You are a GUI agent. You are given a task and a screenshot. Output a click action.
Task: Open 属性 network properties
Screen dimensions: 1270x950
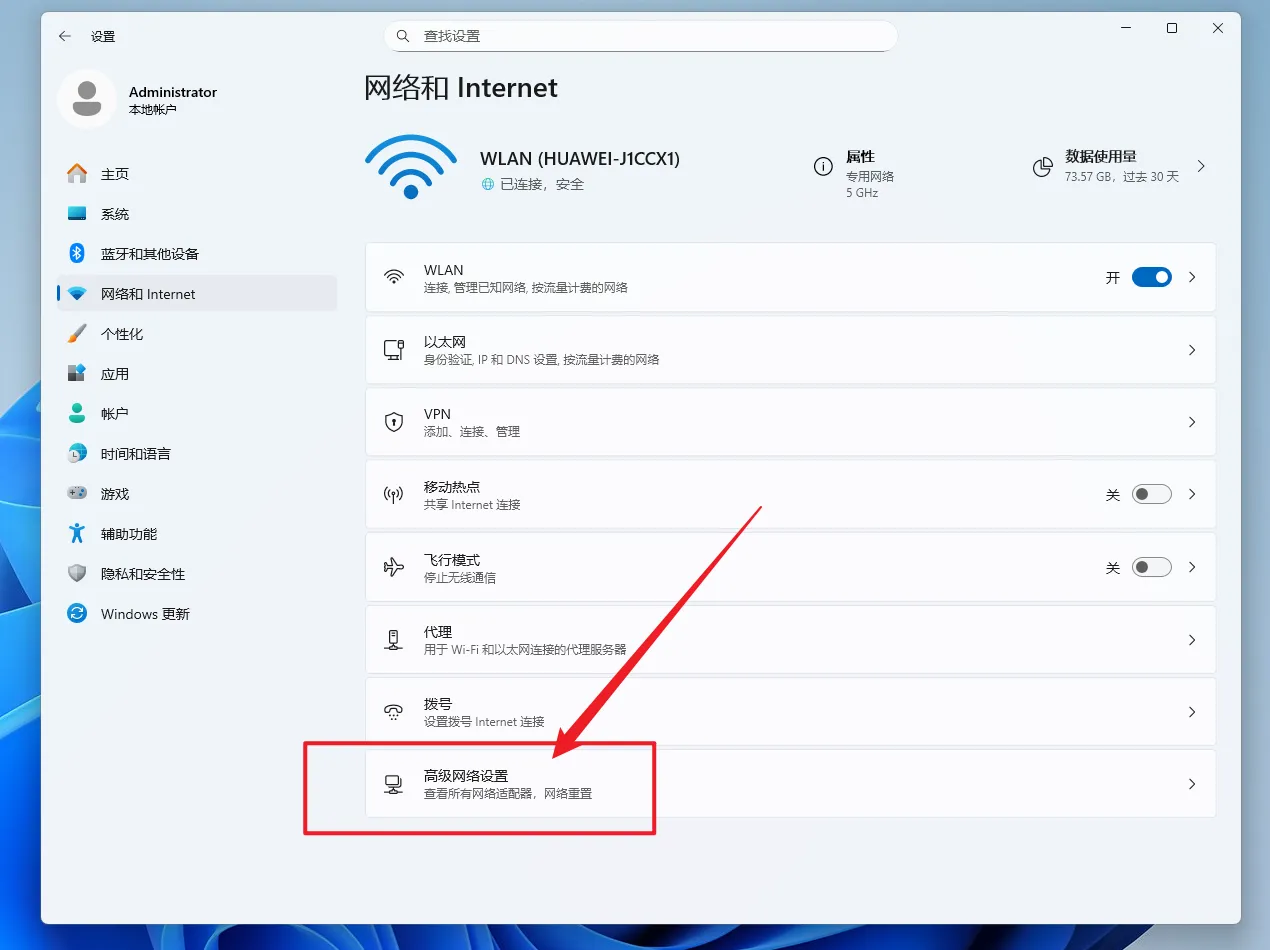855,173
